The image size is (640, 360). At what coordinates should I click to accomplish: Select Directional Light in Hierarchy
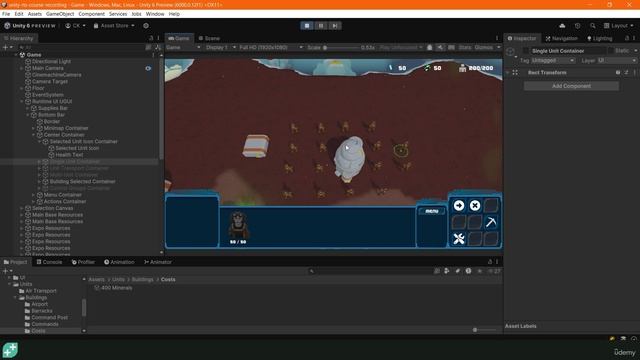51,61
